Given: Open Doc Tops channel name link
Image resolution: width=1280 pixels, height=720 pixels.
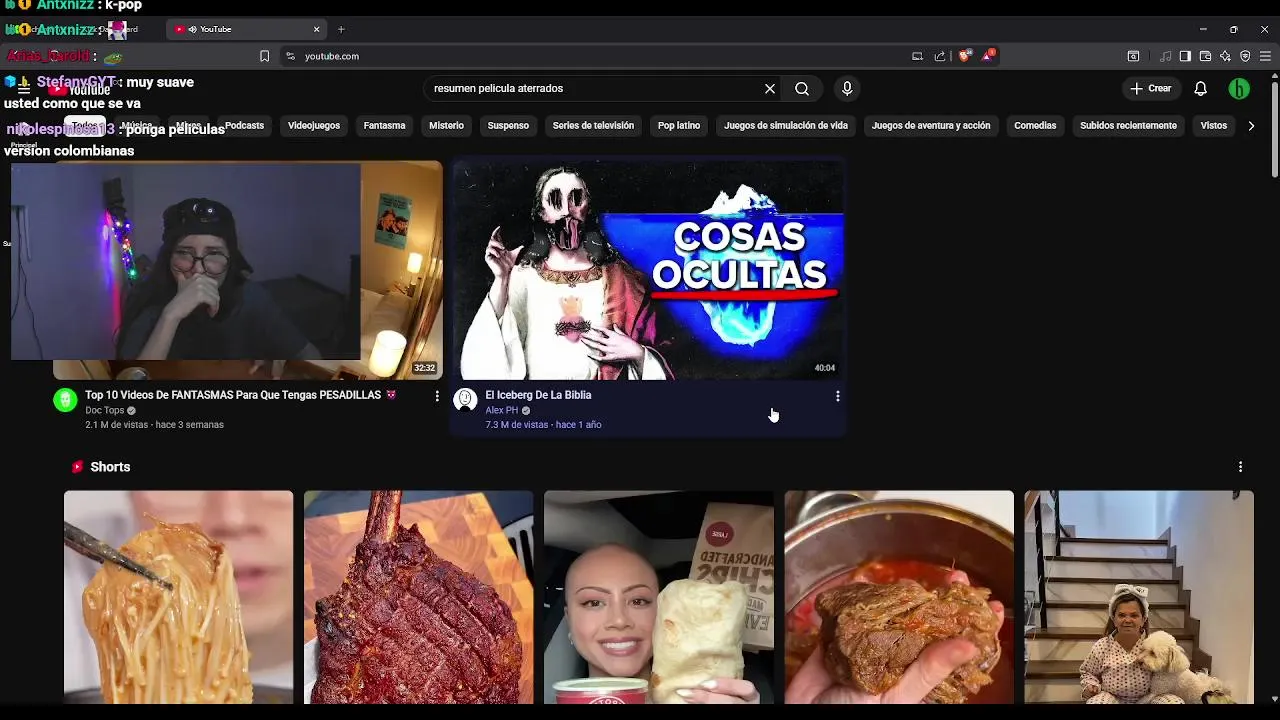Looking at the screenshot, I should pos(104,410).
